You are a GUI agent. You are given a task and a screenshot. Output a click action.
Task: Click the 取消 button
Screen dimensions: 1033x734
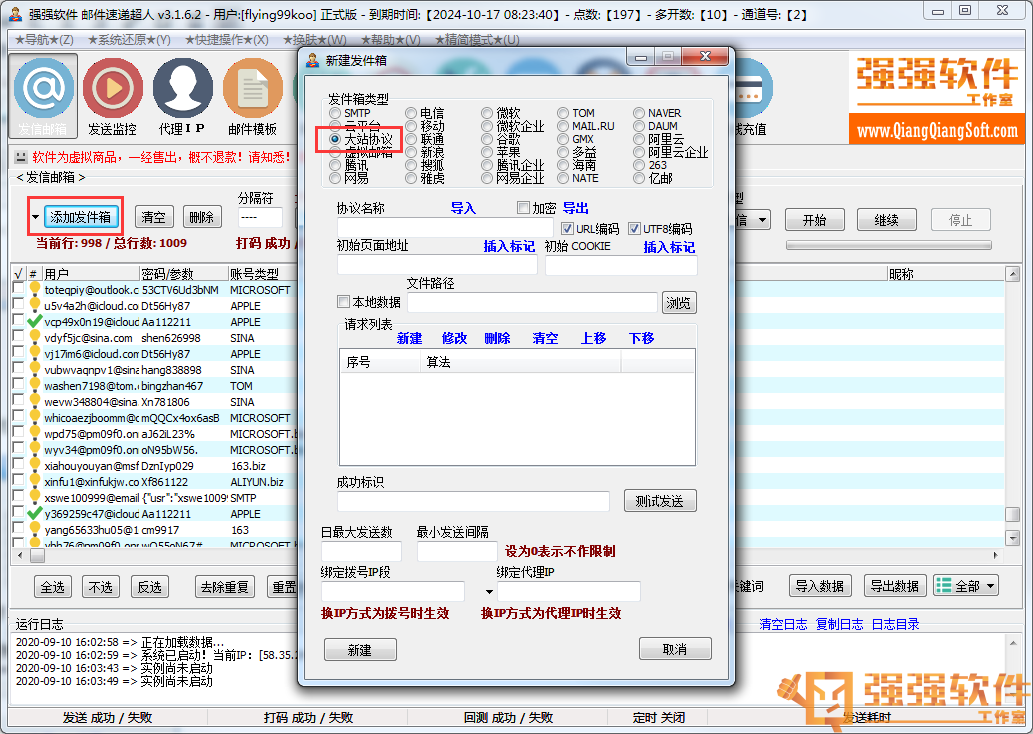pos(675,649)
